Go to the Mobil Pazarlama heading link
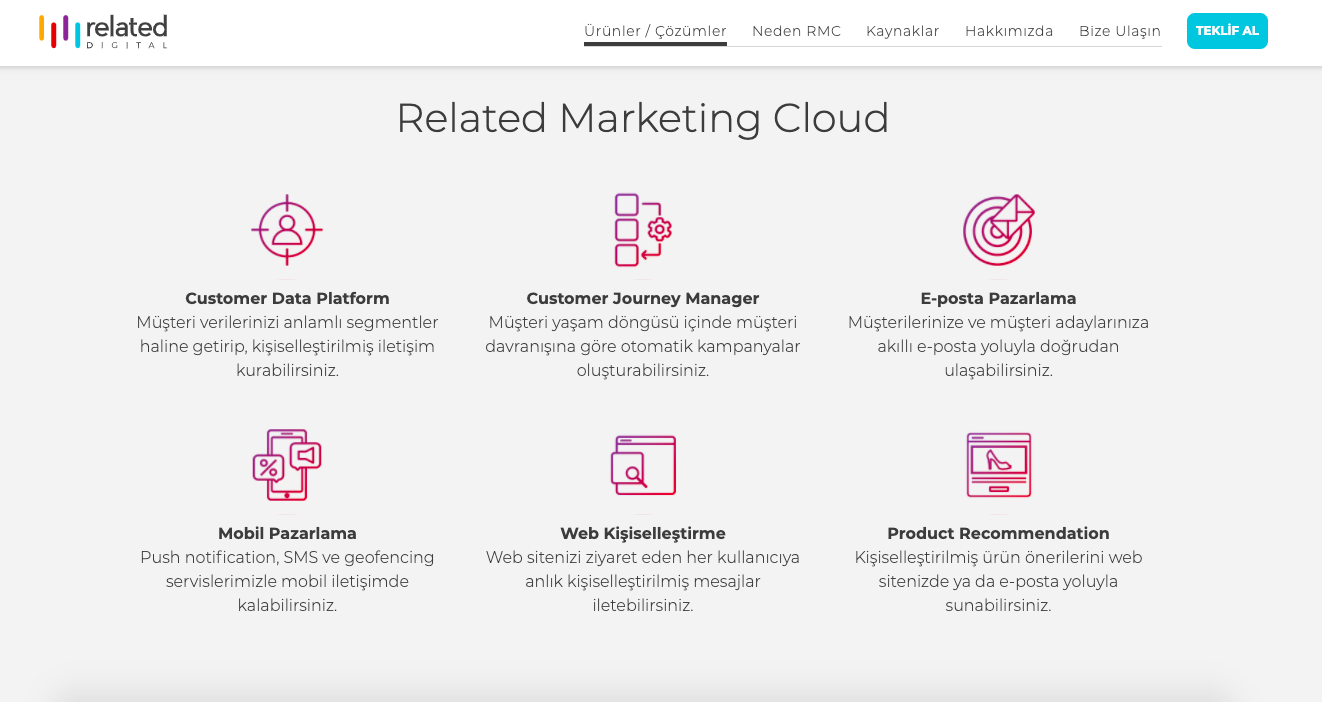The image size is (1322, 702). click(287, 533)
